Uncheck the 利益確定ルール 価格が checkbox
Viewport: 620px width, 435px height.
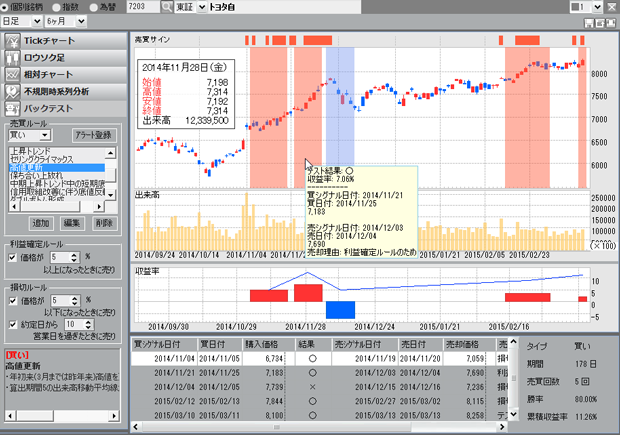[13, 257]
